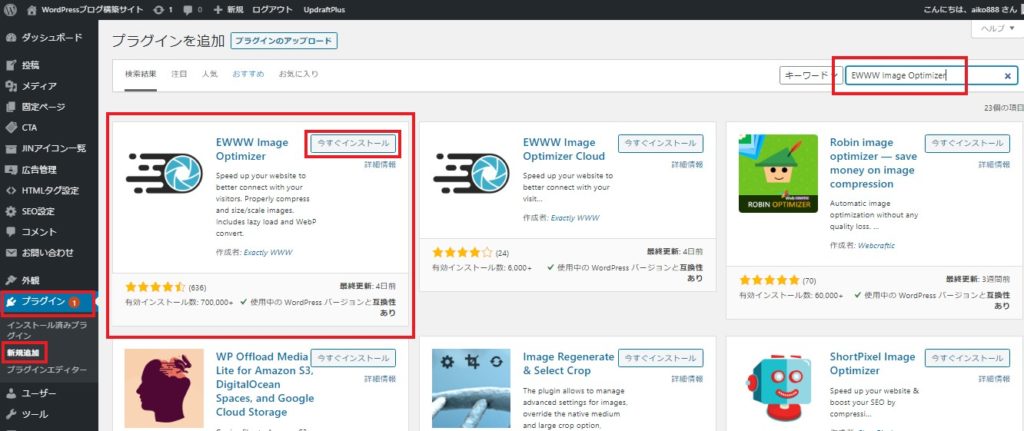Image resolution: width=1024 pixels, height=431 pixels.
Task: Click the WordPress logo icon in admin bar
Action: [10, 10]
